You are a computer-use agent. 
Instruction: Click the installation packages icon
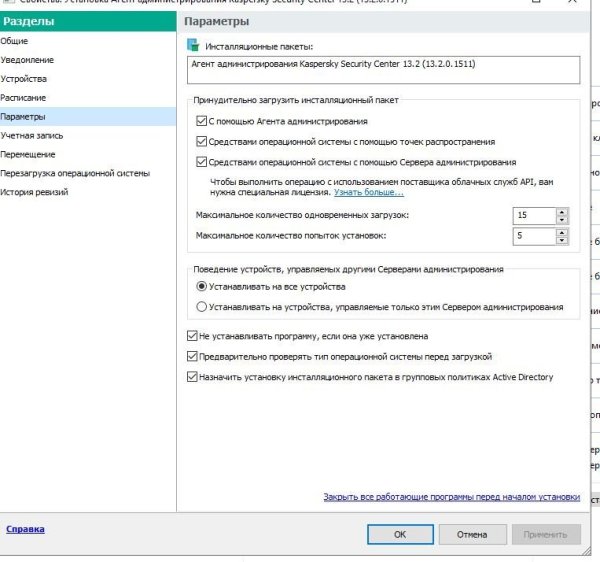point(193,46)
